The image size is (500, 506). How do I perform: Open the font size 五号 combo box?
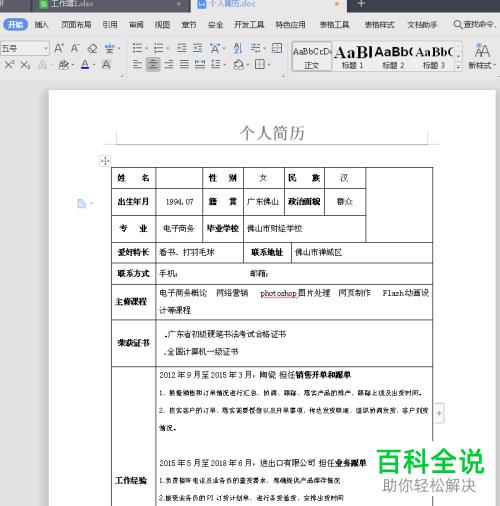pyautogui.click(x=25, y=49)
